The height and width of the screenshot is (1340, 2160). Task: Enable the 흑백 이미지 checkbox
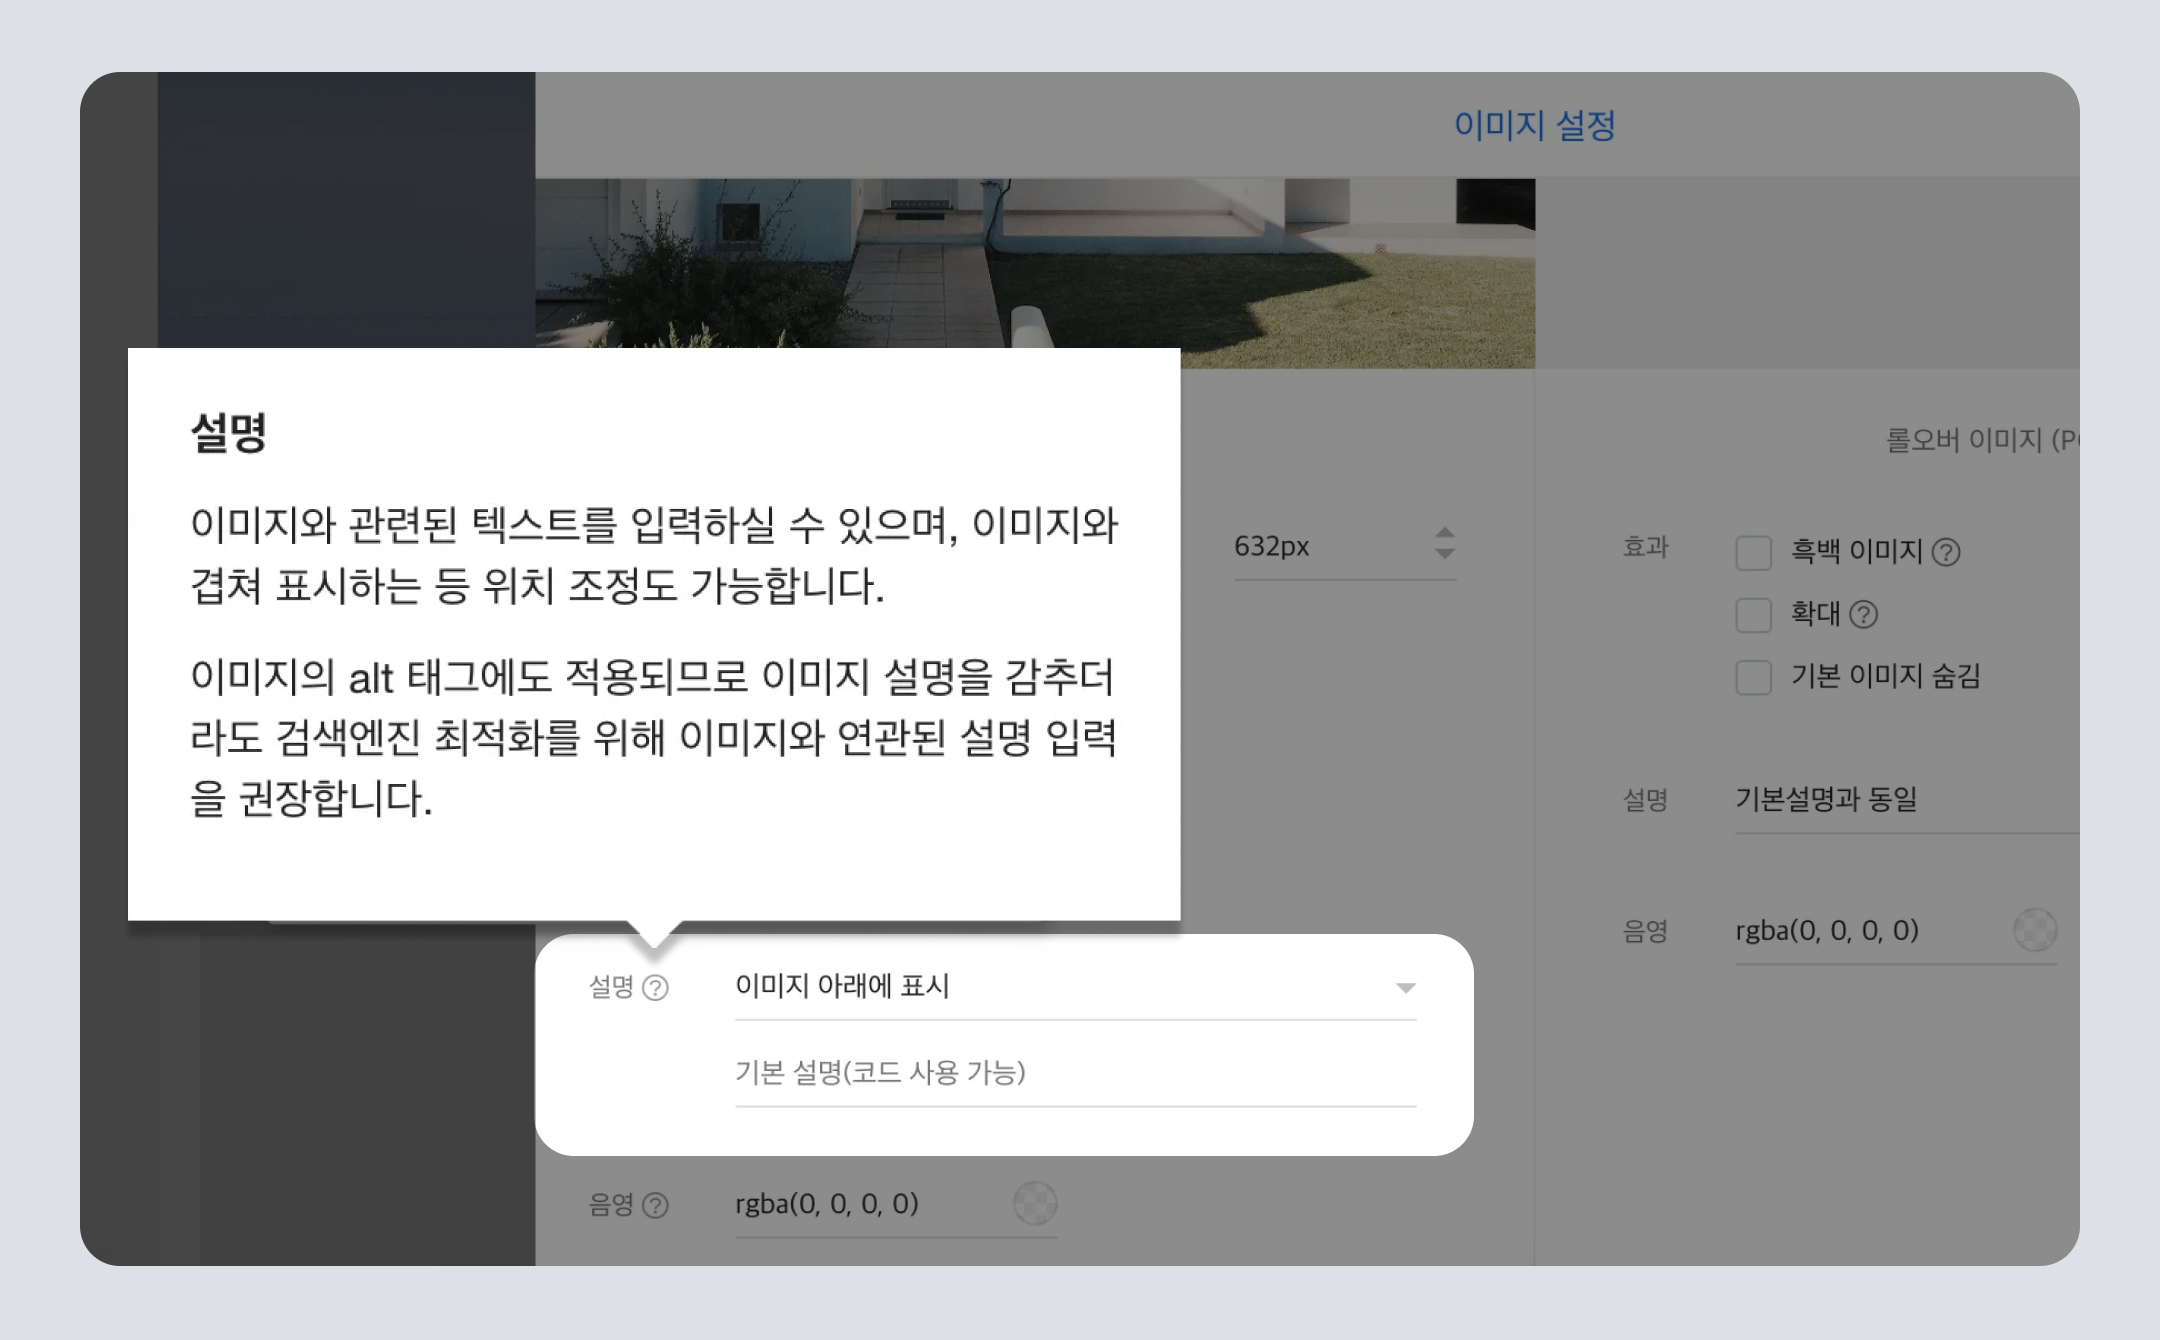click(x=1753, y=552)
